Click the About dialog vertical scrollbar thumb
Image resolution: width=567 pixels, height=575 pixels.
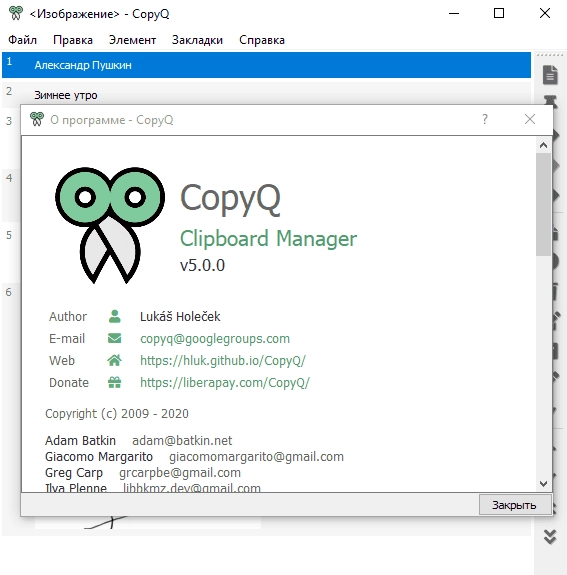(543, 204)
